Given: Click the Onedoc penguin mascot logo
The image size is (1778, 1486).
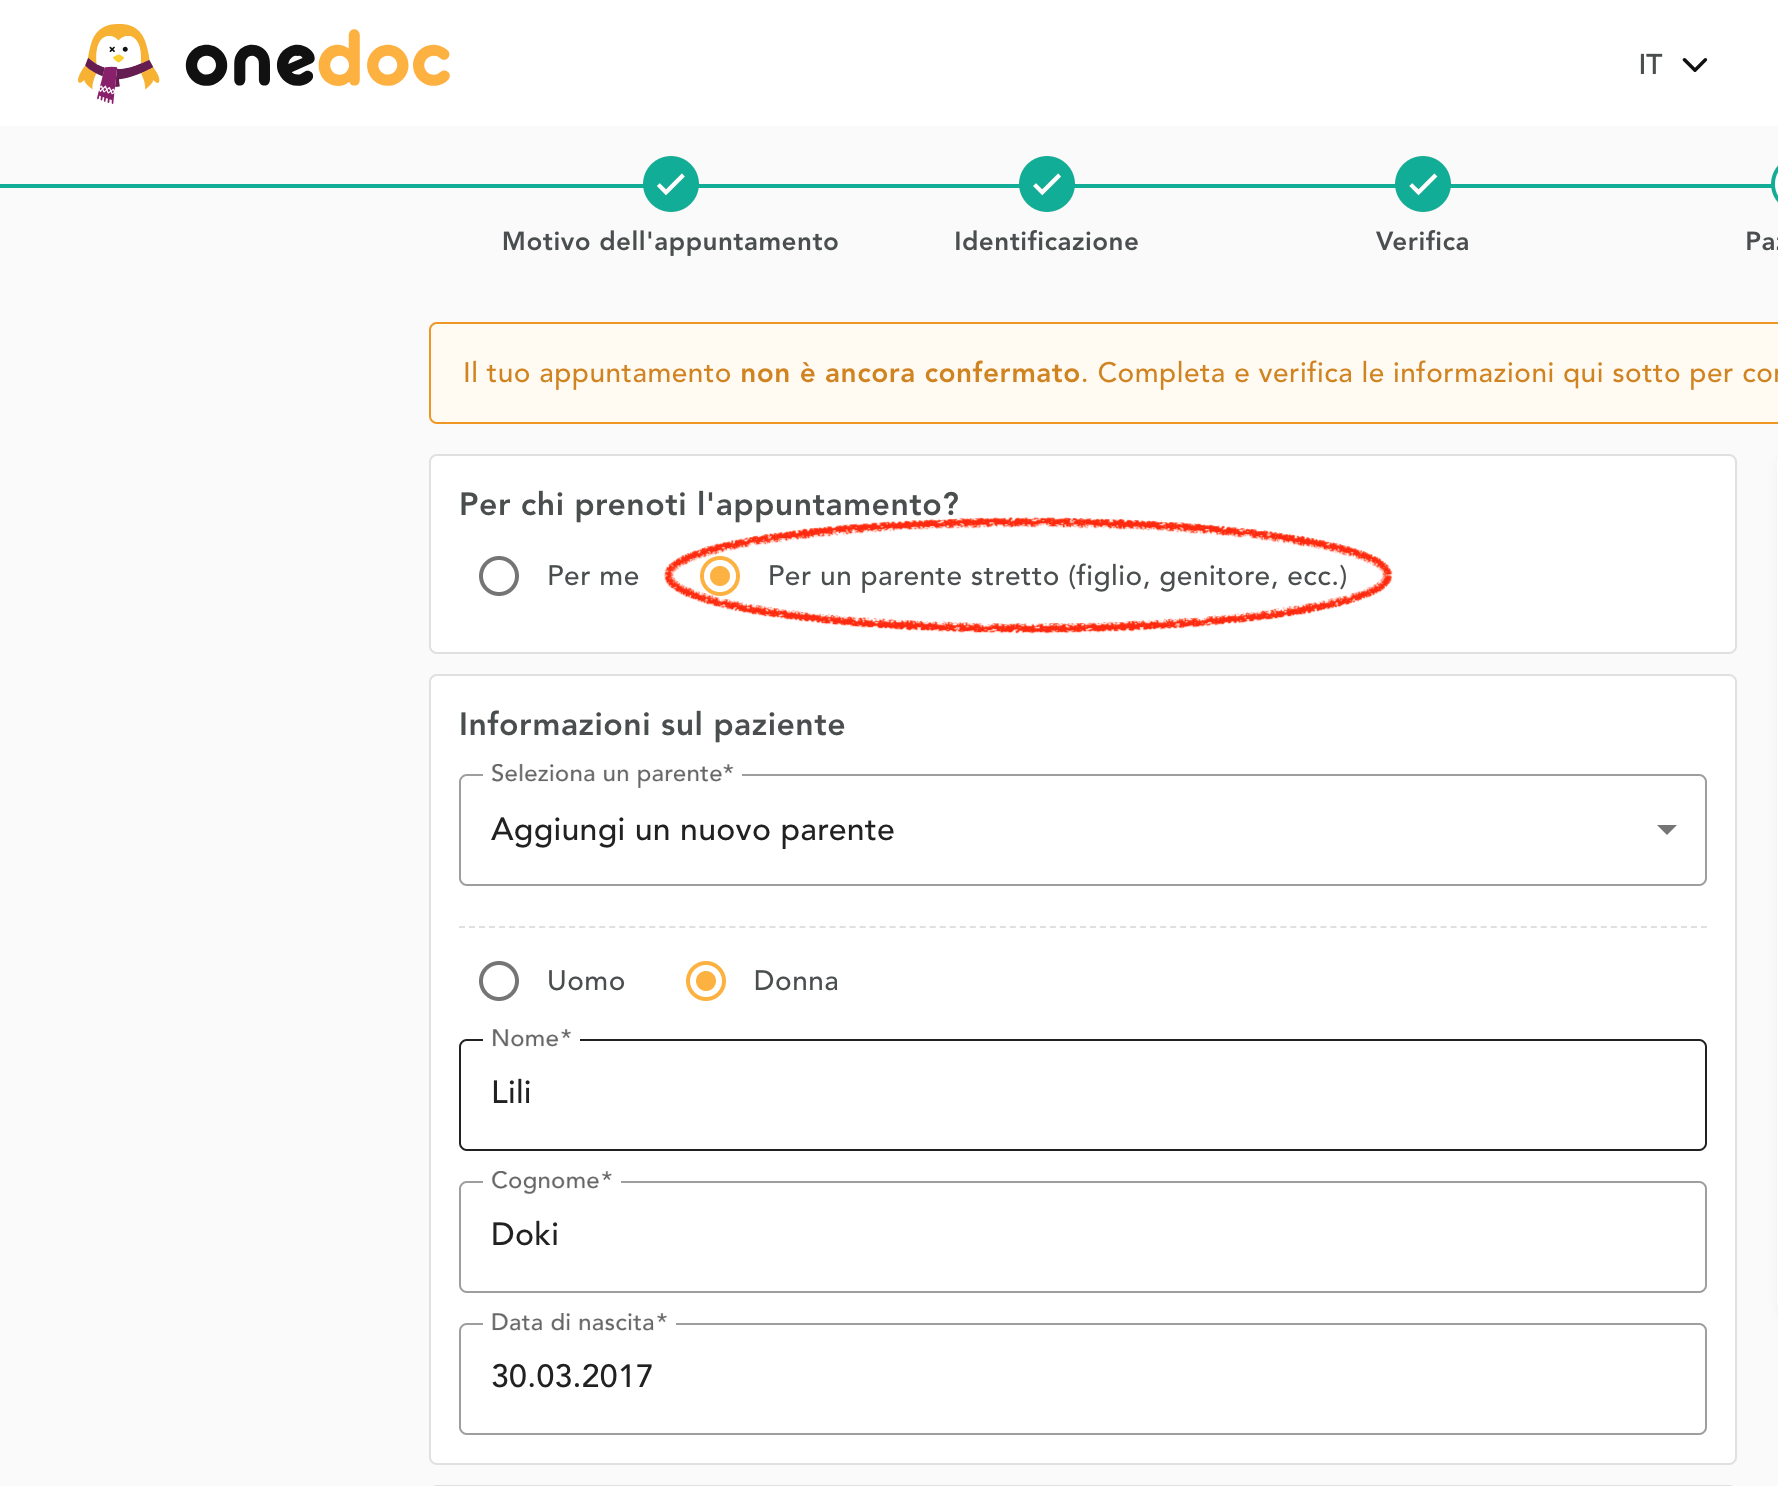Looking at the screenshot, I should point(118,63).
